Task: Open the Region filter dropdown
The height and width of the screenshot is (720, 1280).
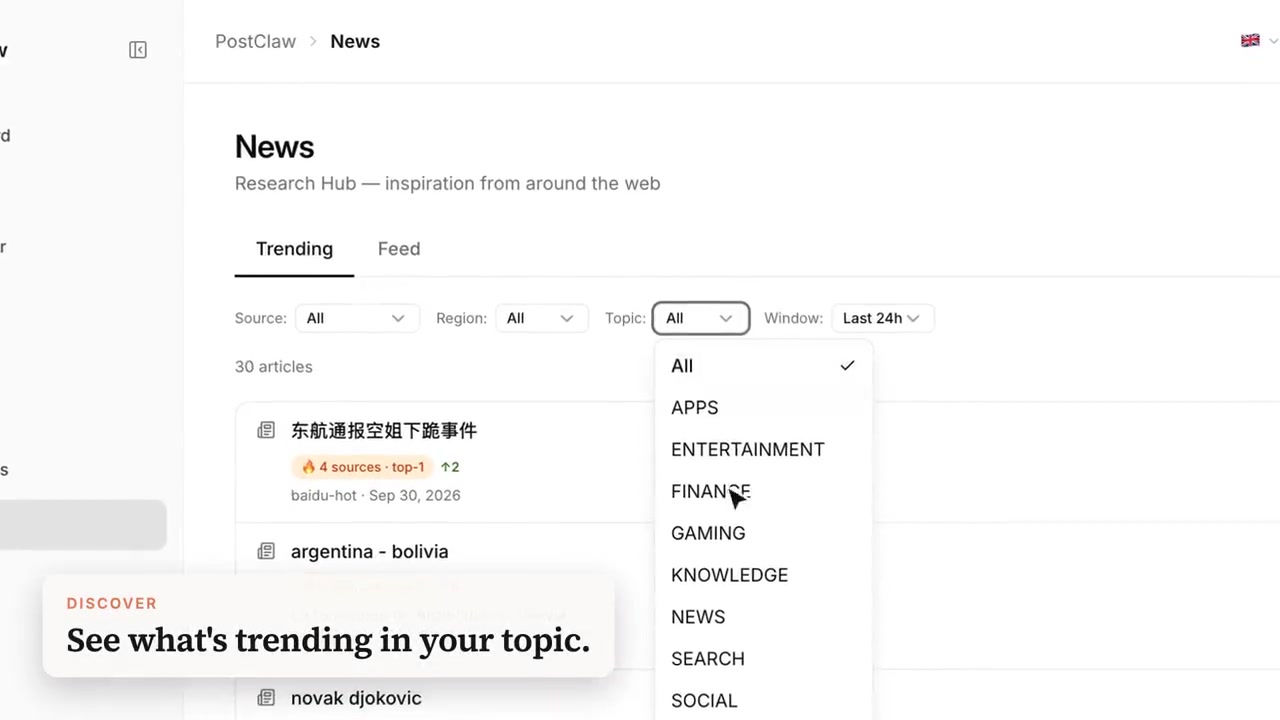Action: tap(541, 318)
